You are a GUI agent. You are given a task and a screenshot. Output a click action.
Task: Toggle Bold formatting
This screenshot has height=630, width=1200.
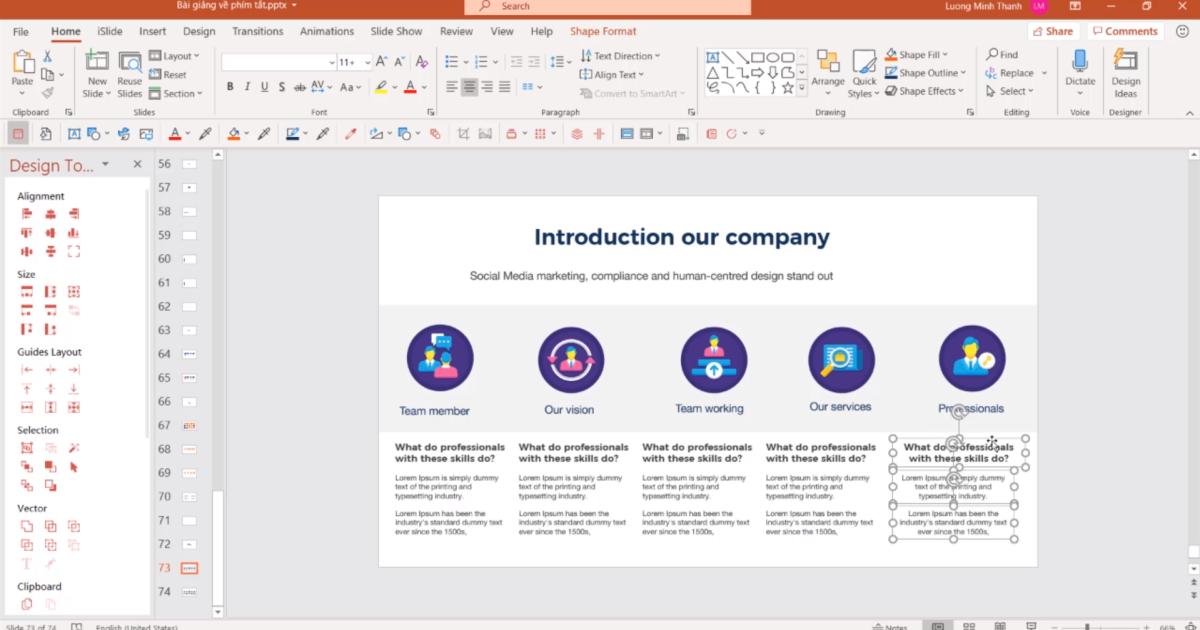click(x=231, y=87)
